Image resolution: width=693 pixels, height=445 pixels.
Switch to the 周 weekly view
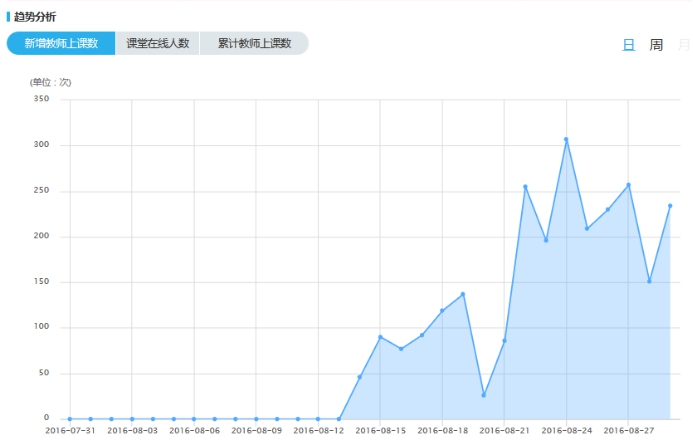(656, 45)
